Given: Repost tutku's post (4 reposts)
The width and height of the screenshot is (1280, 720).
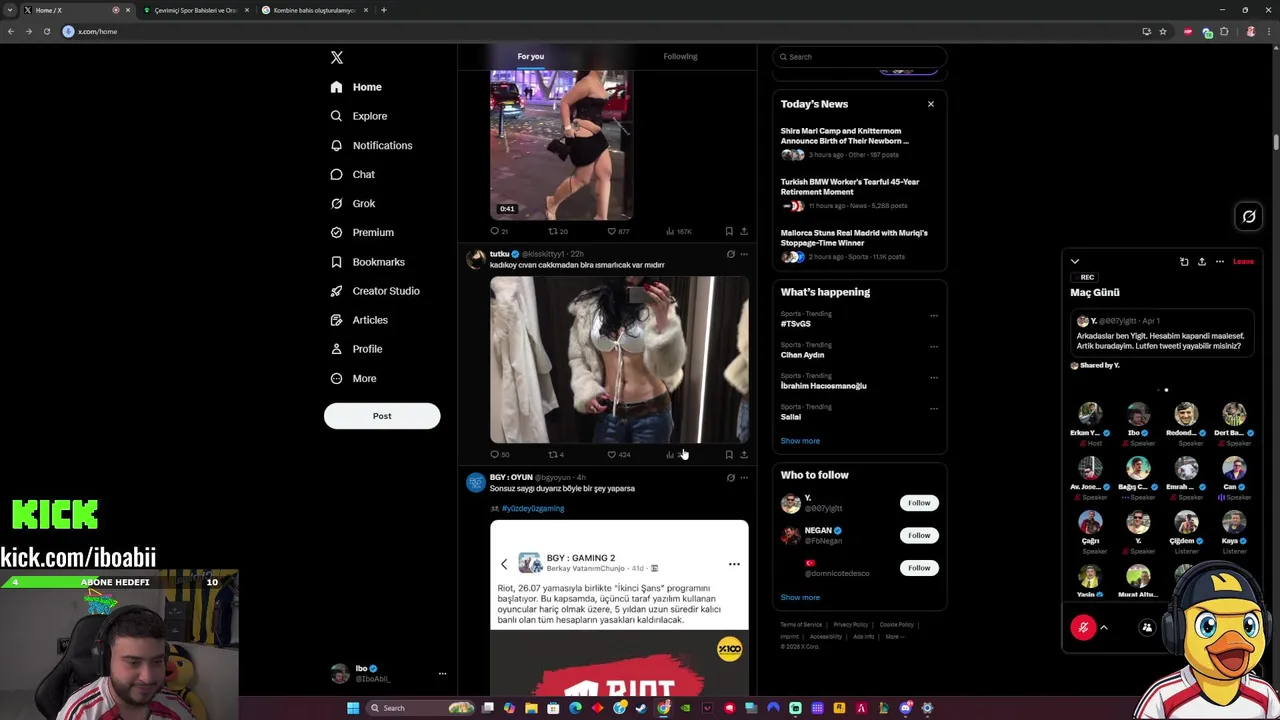Looking at the screenshot, I should pyautogui.click(x=556, y=455).
